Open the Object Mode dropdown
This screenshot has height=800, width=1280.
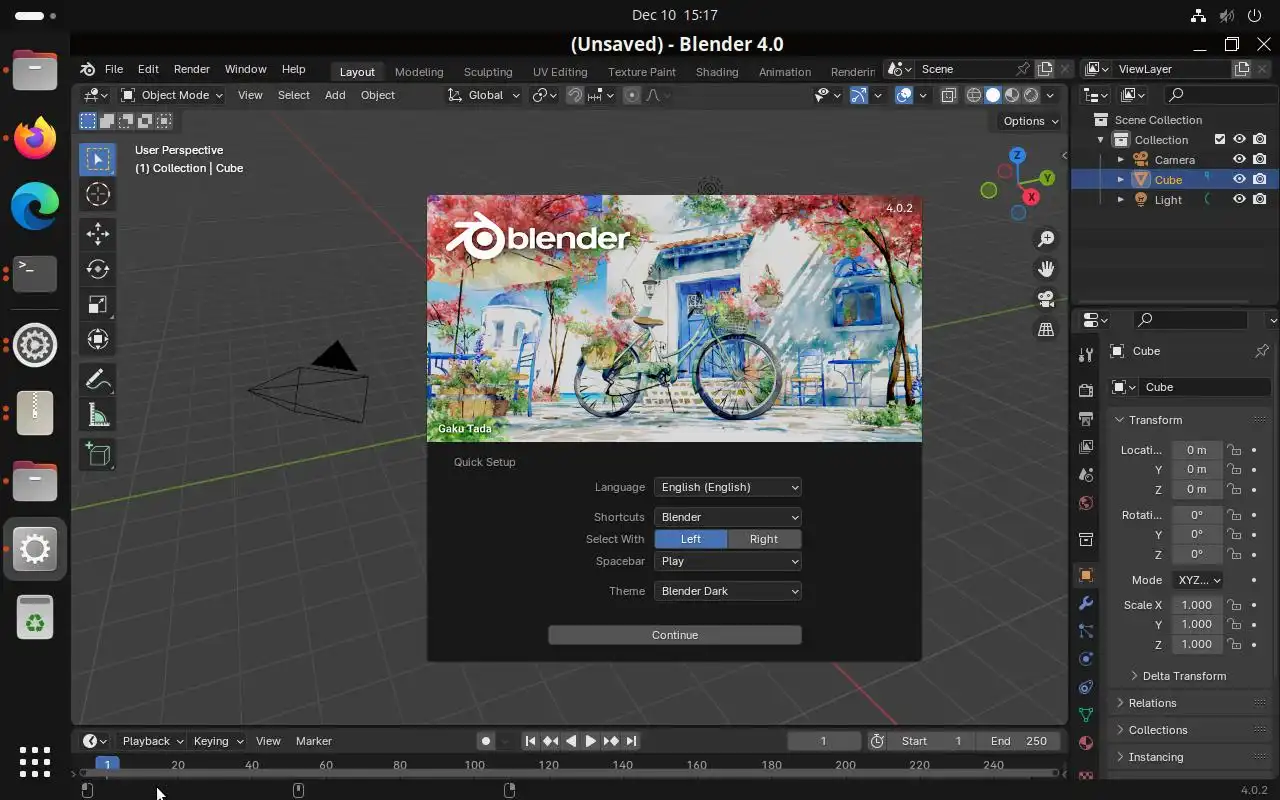click(171, 95)
